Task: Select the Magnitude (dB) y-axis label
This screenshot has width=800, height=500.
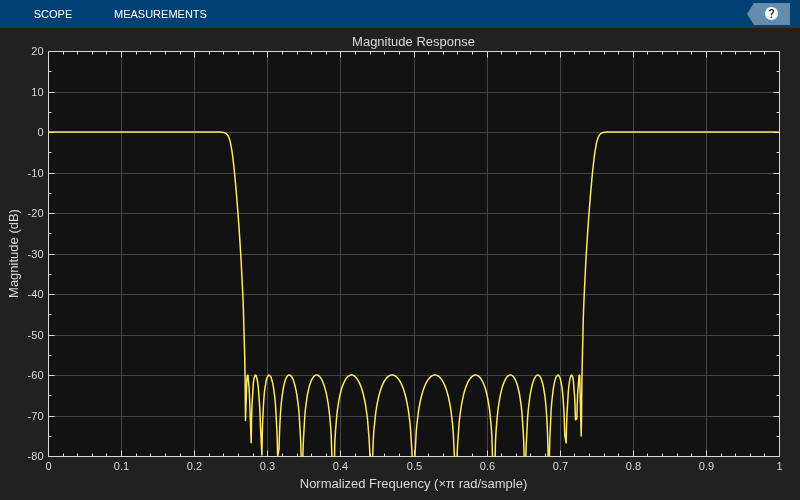Action: tap(14, 254)
